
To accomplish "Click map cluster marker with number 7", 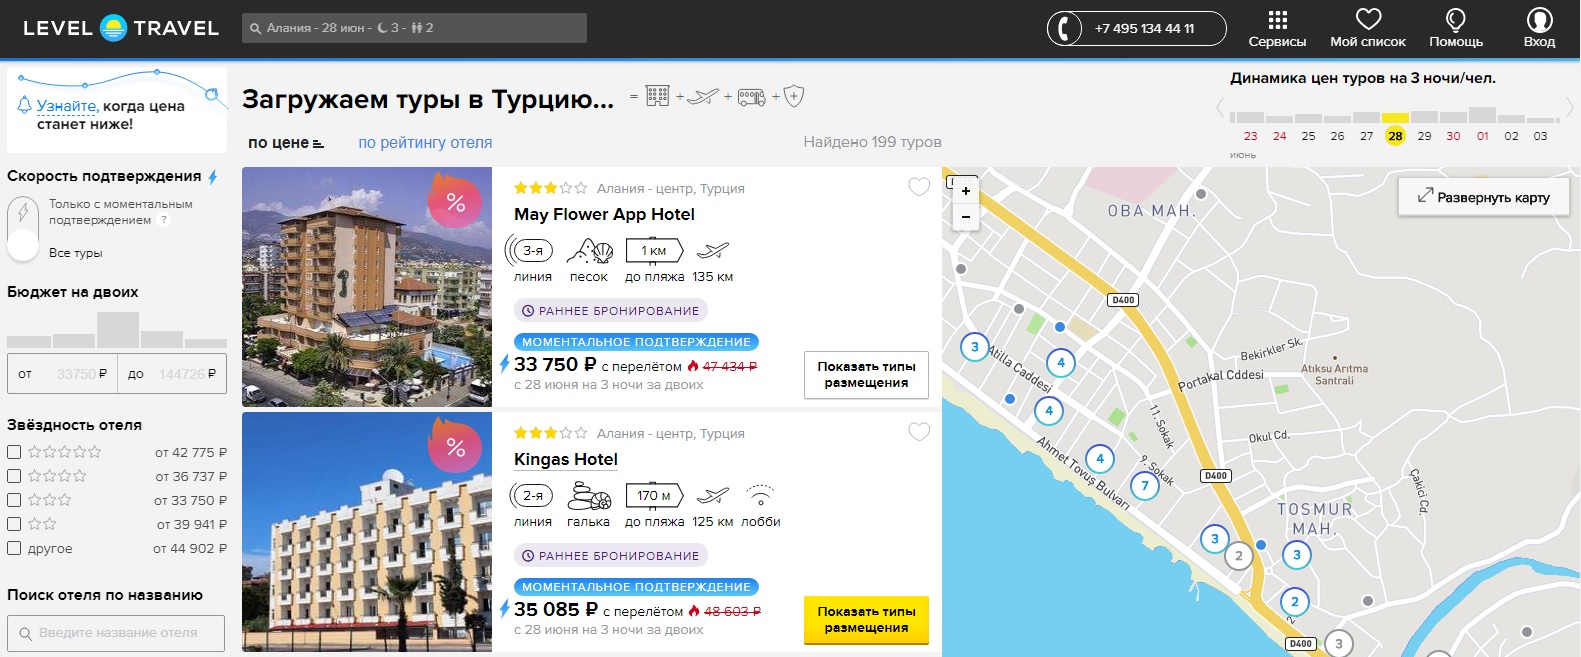I will pos(1145,486).
